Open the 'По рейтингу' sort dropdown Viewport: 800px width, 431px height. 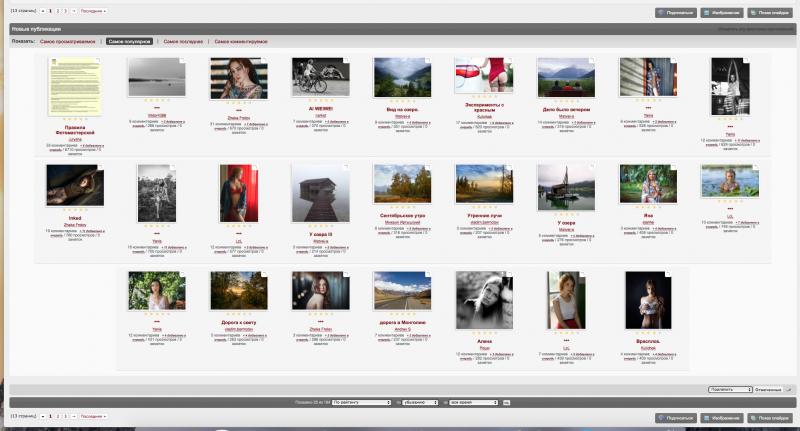tap(361, 402)
